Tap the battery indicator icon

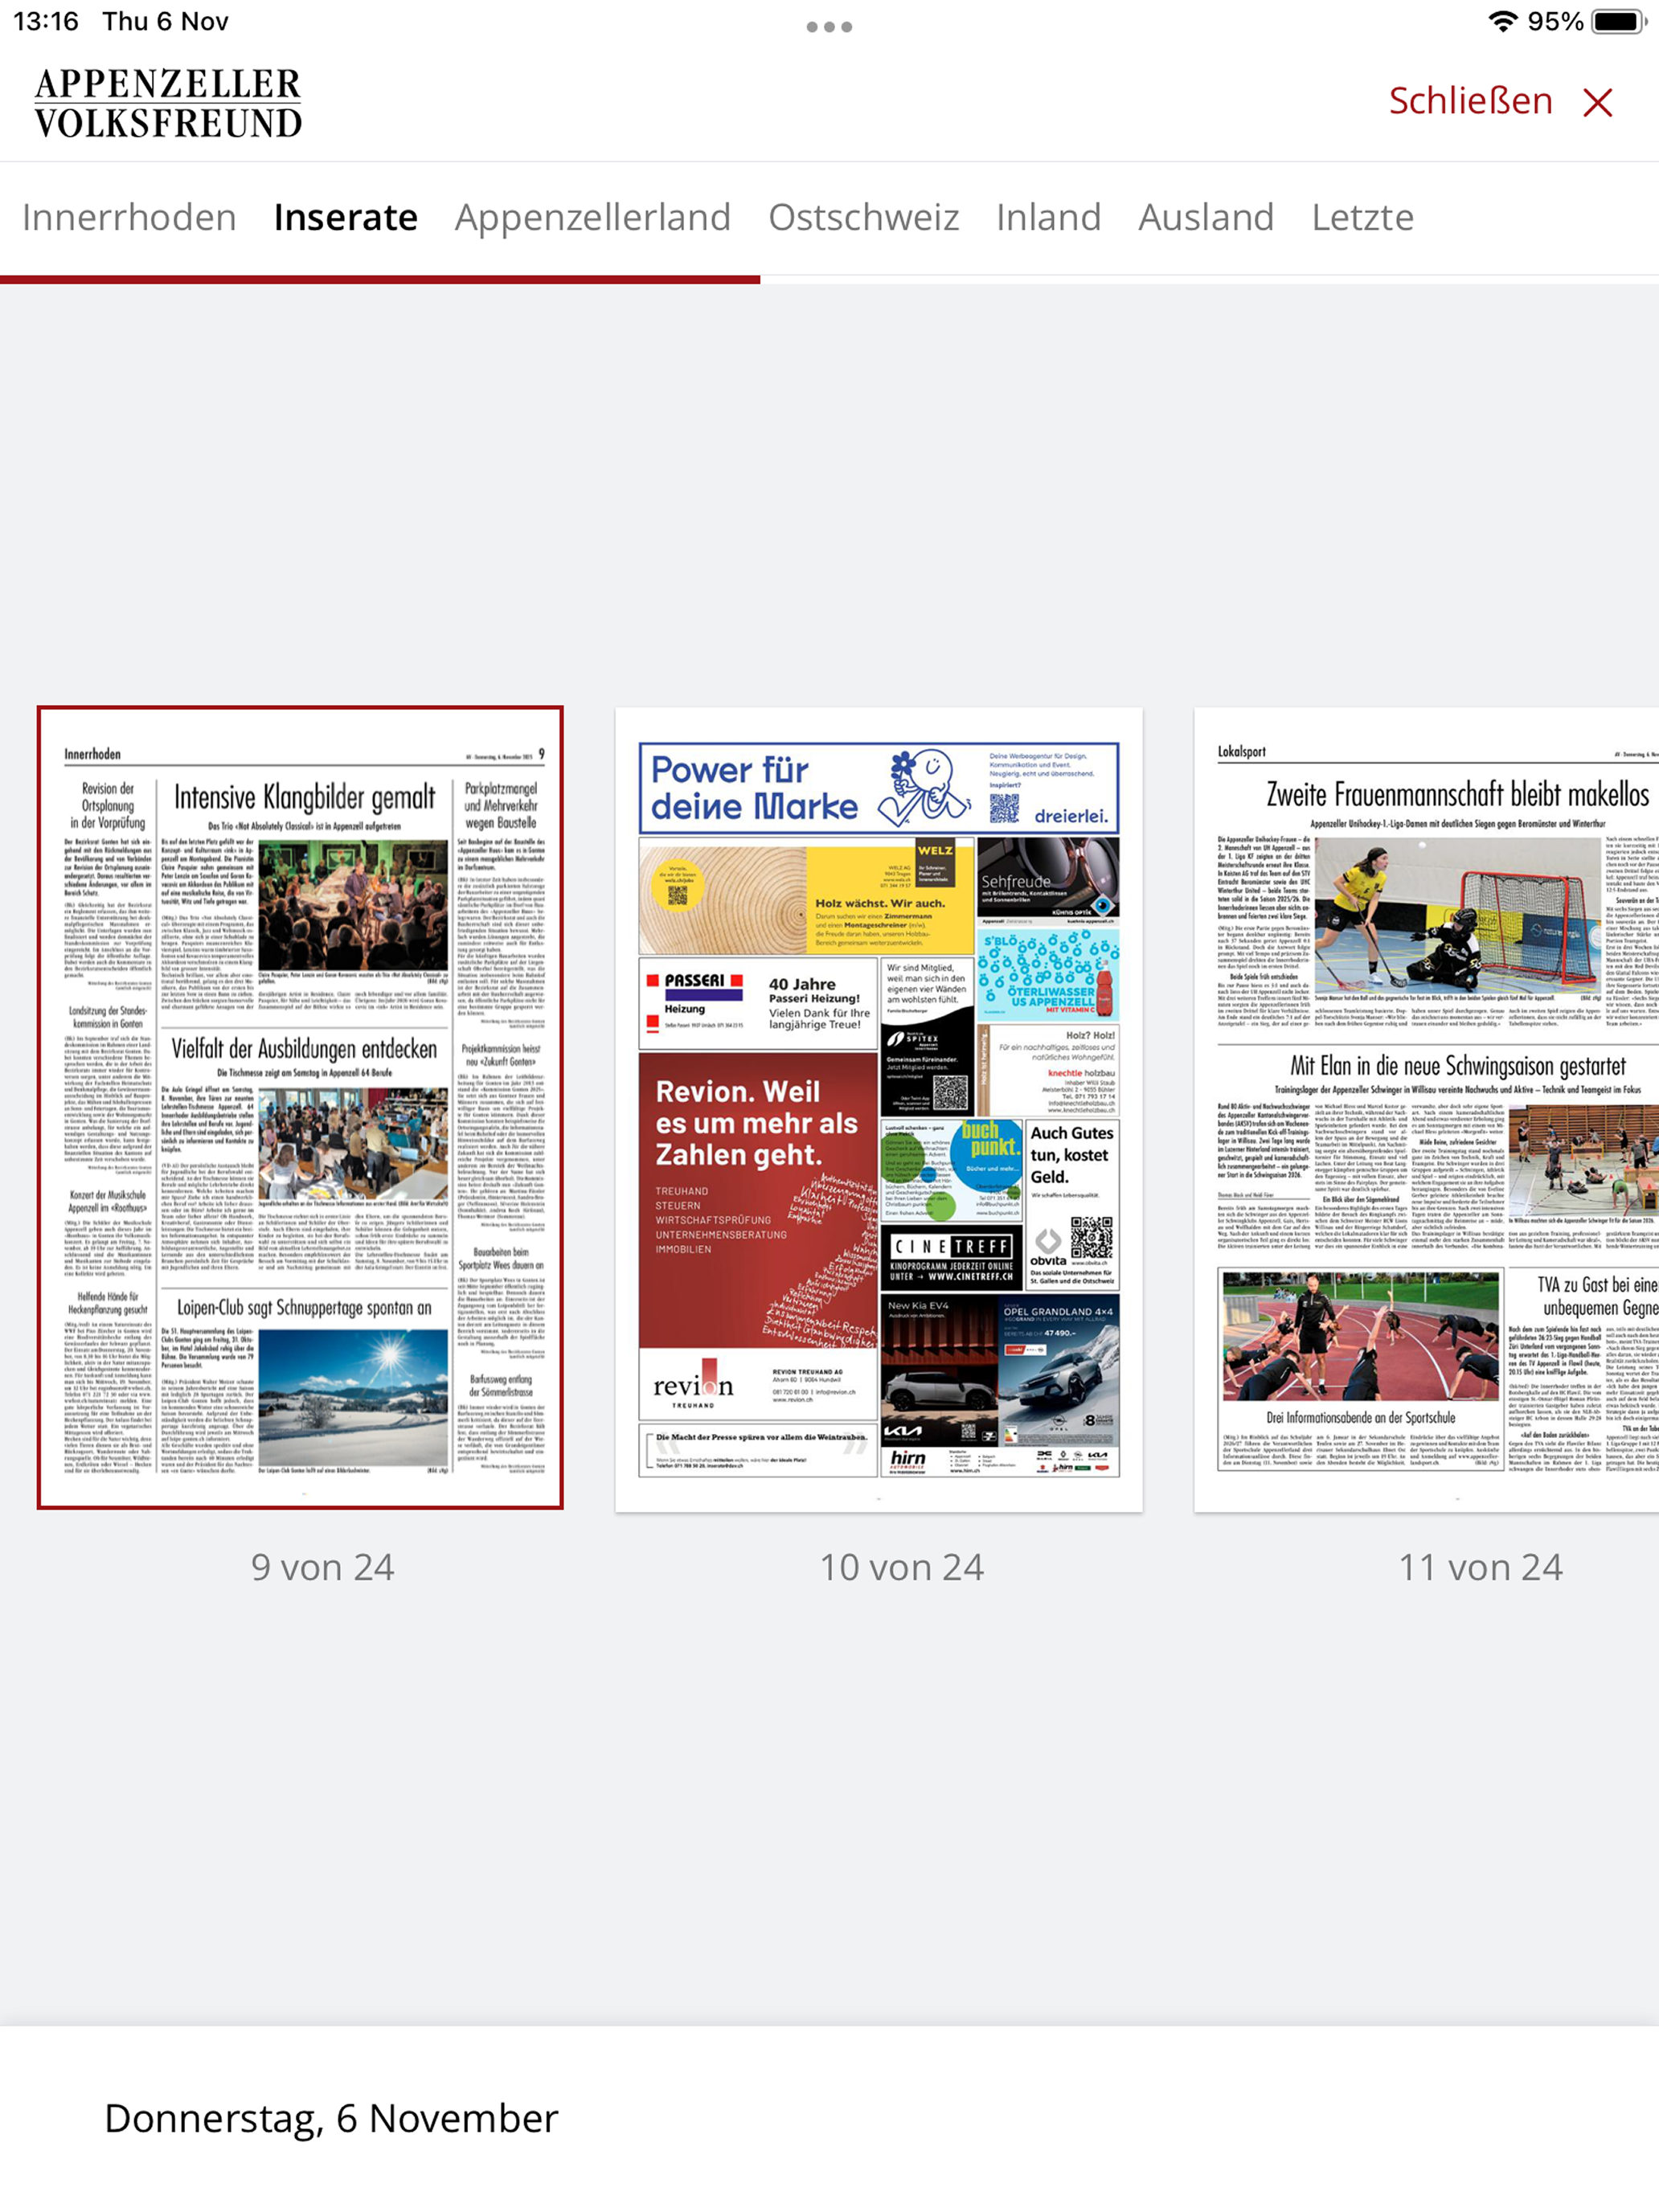point(1619,21)
